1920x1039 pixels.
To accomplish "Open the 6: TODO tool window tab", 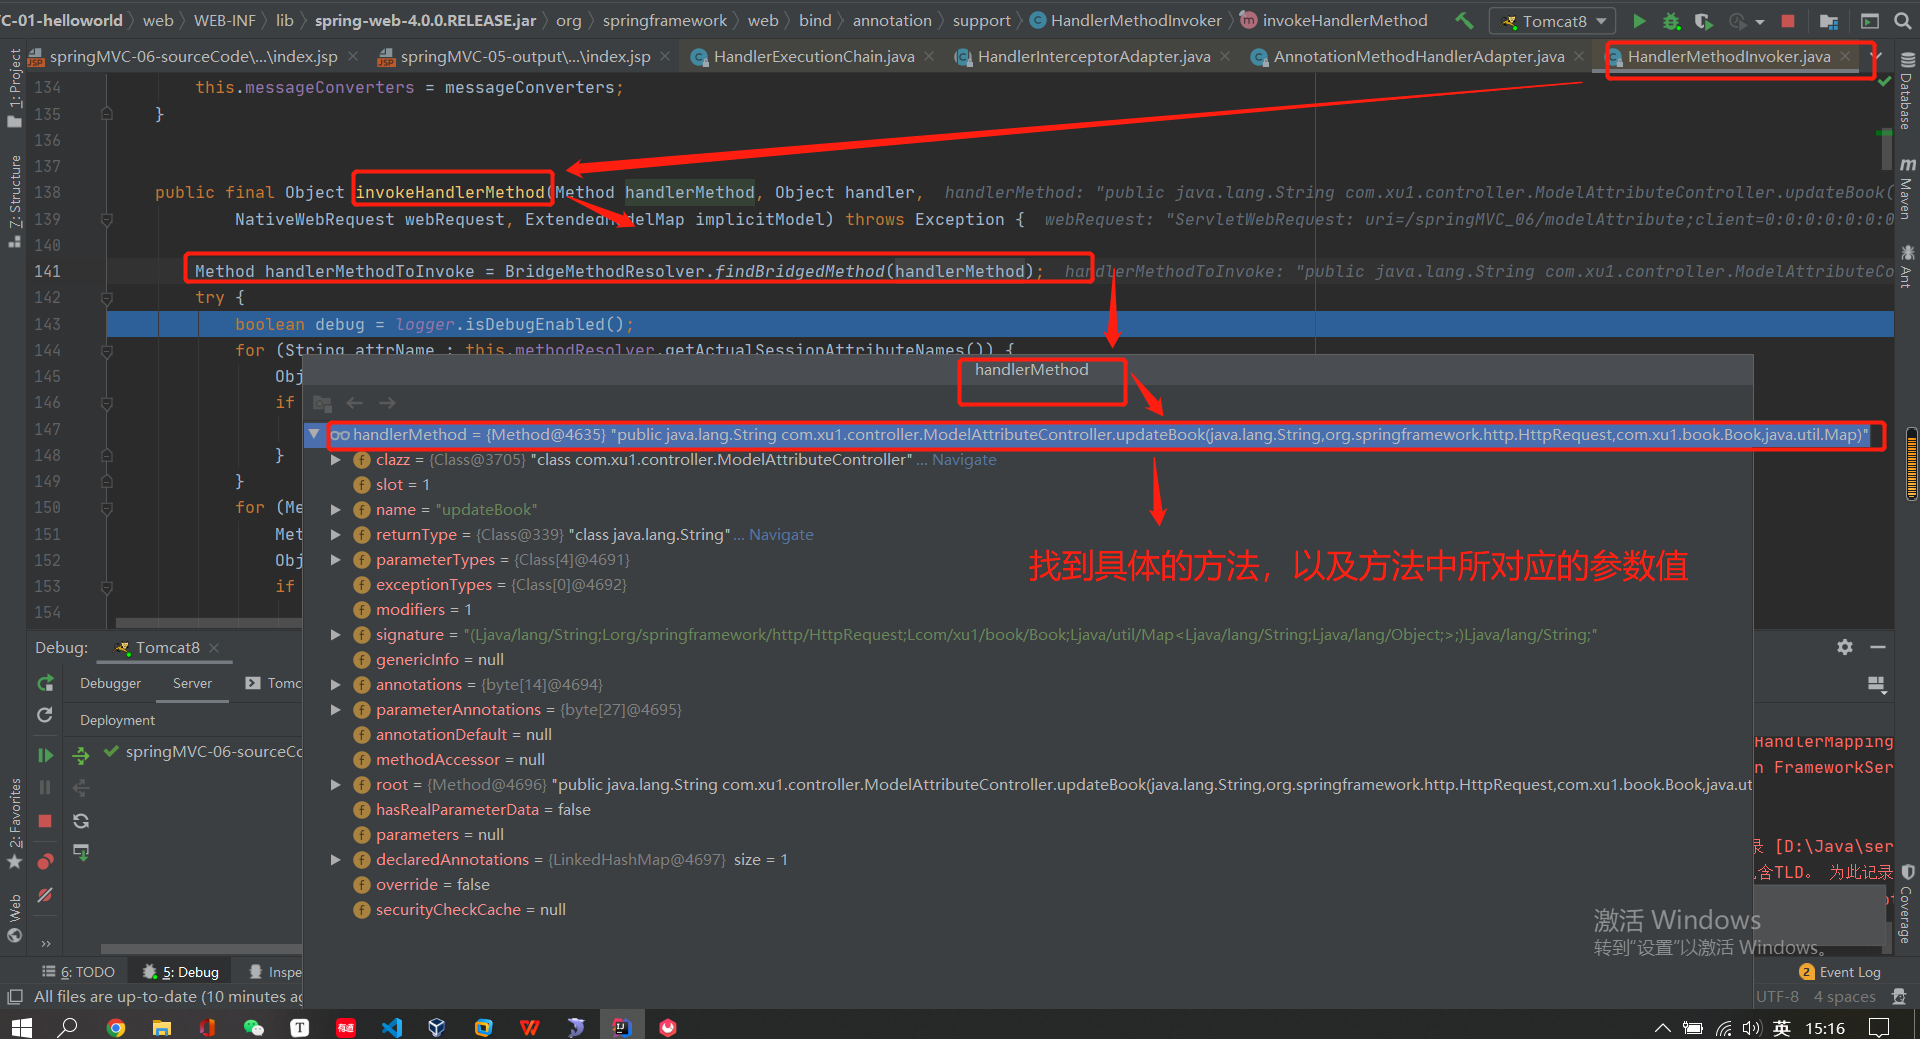I will [79, 972].
